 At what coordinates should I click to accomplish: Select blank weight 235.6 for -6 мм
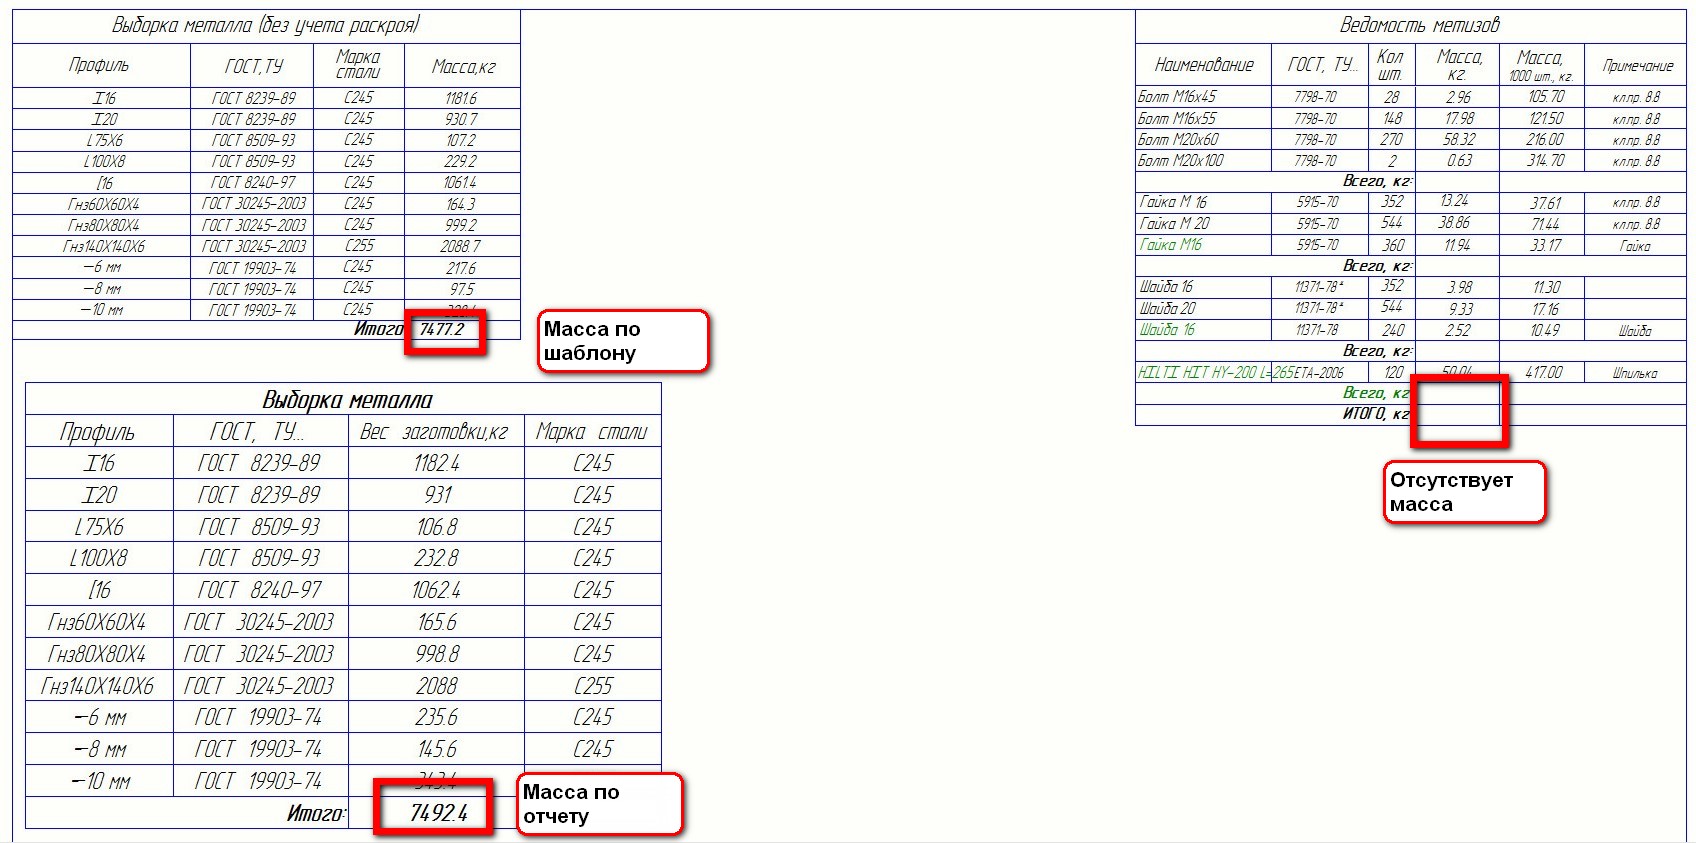pos(437,717)
